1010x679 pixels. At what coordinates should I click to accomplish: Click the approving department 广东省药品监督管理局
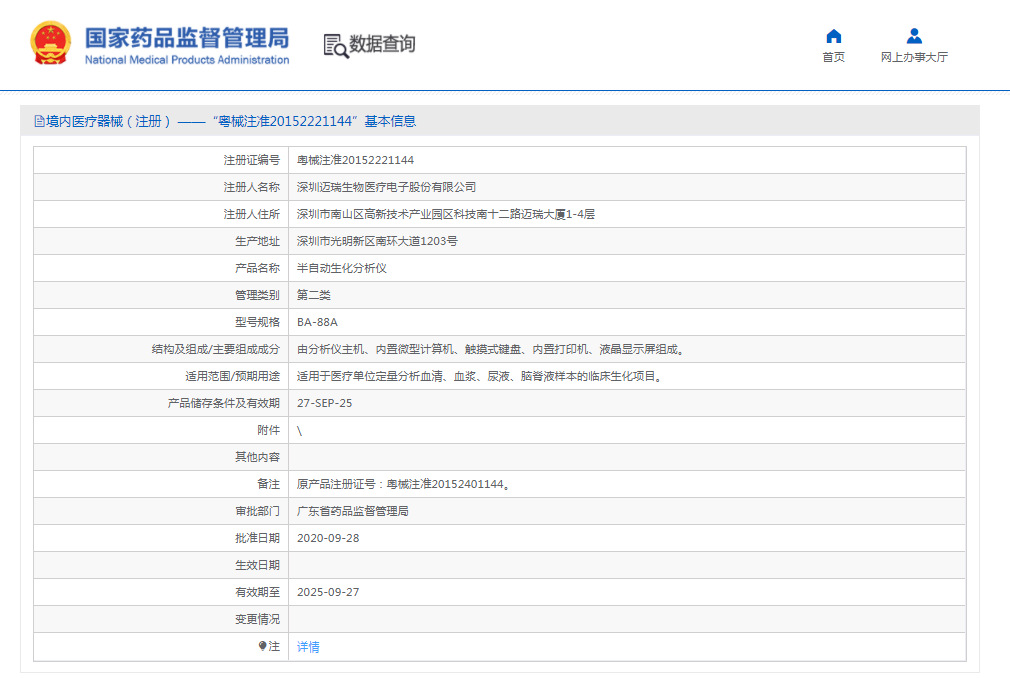click(x=352, y=511)
